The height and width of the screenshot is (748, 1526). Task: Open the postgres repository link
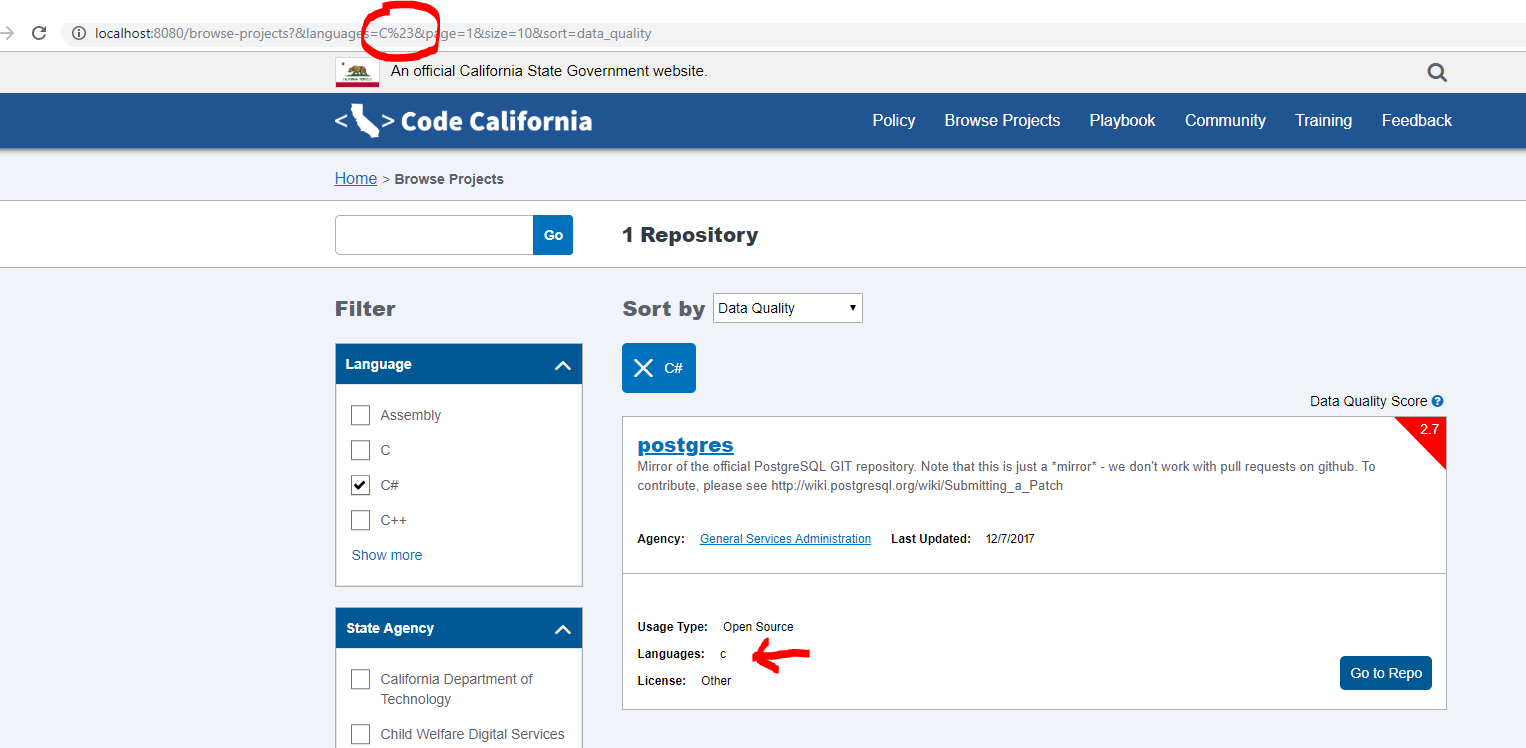(x=685, y=445)
